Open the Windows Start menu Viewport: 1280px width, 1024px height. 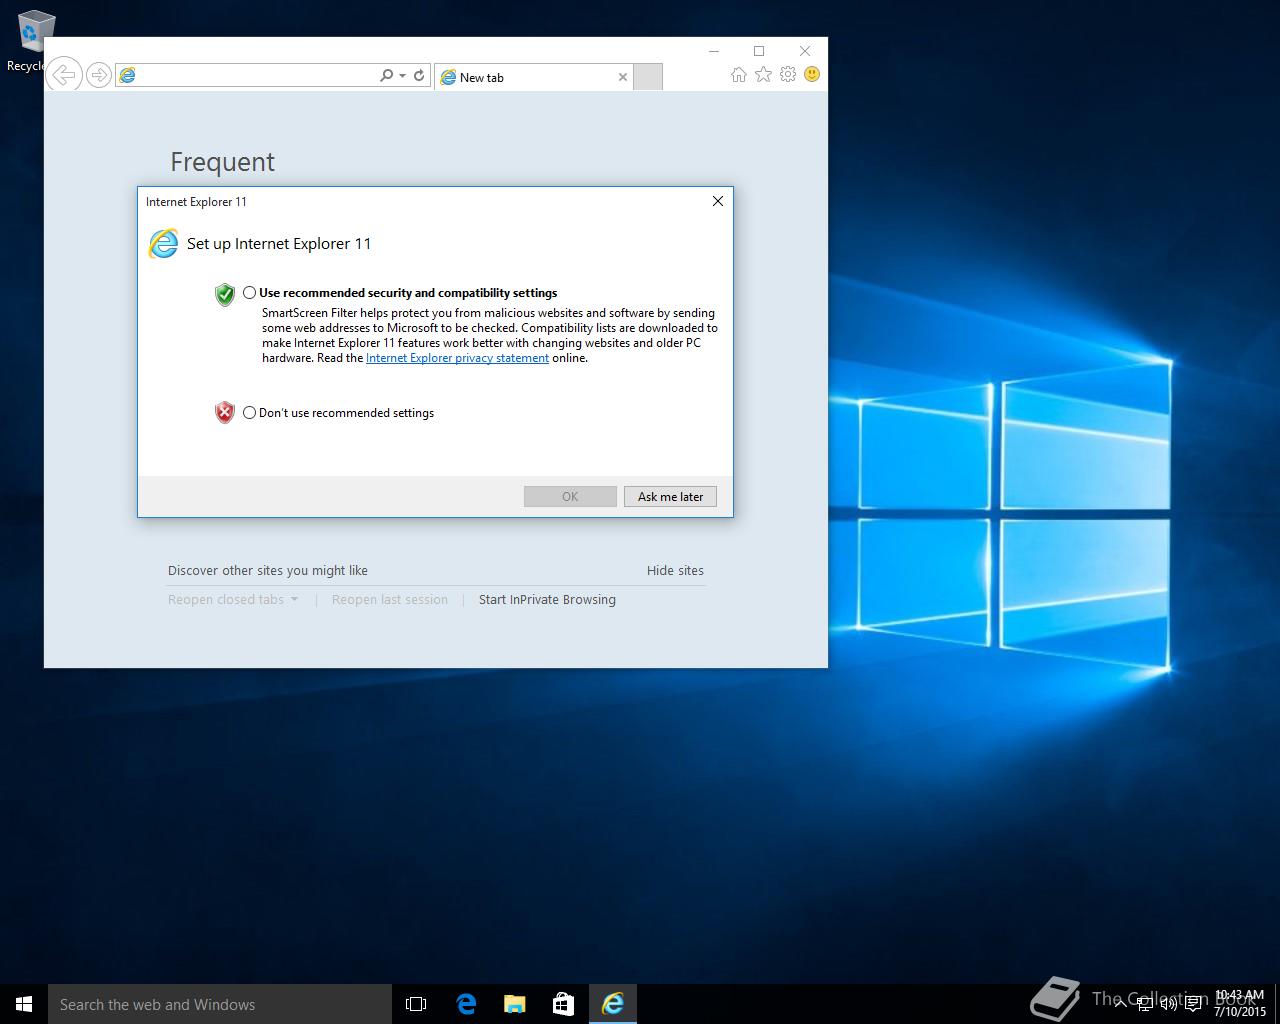coord(24,1004)
